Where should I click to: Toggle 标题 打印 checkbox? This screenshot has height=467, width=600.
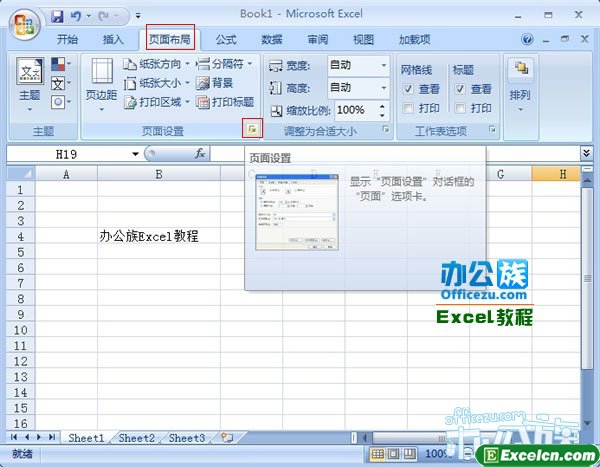point(460,108)
